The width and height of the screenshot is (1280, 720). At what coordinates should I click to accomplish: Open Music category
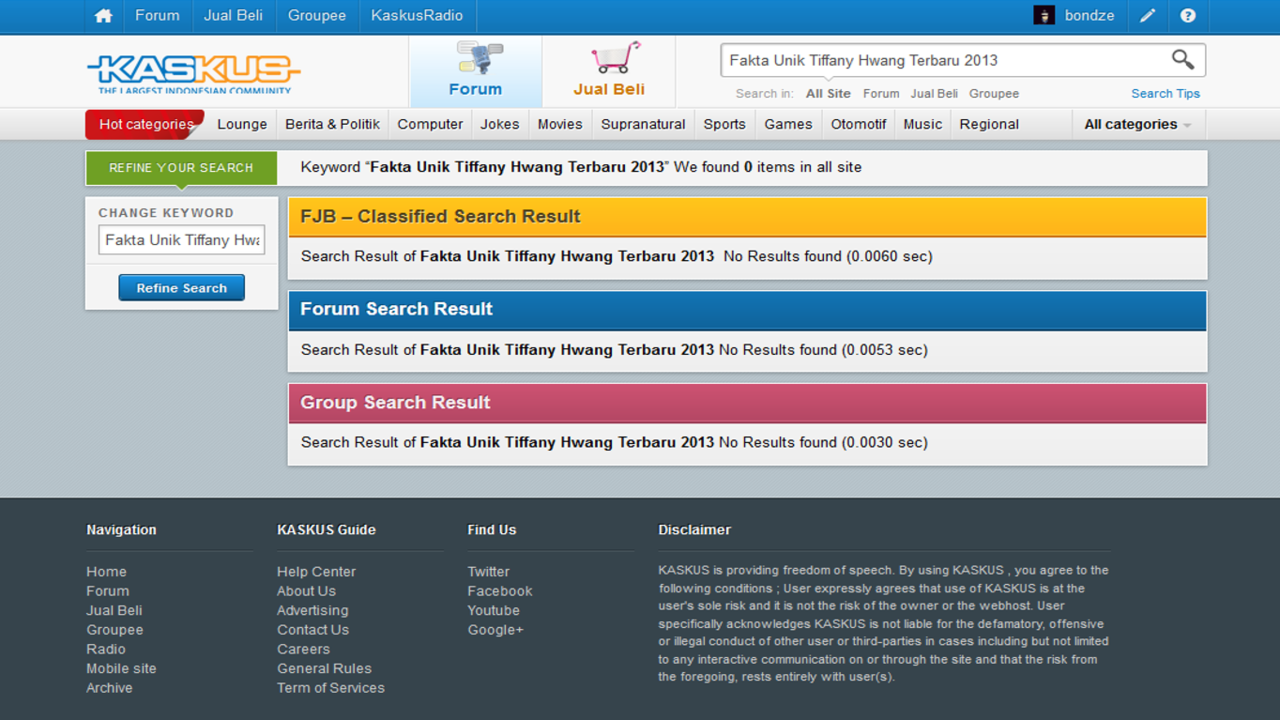pyautogui.click(x=922, y=125)
